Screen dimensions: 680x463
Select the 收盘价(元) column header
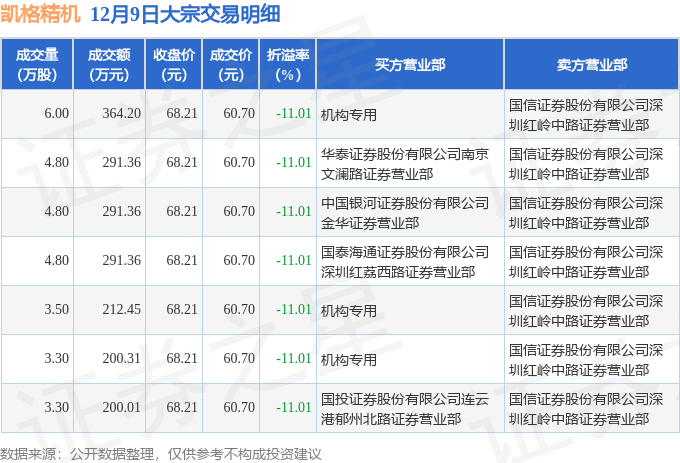(174, 65)
